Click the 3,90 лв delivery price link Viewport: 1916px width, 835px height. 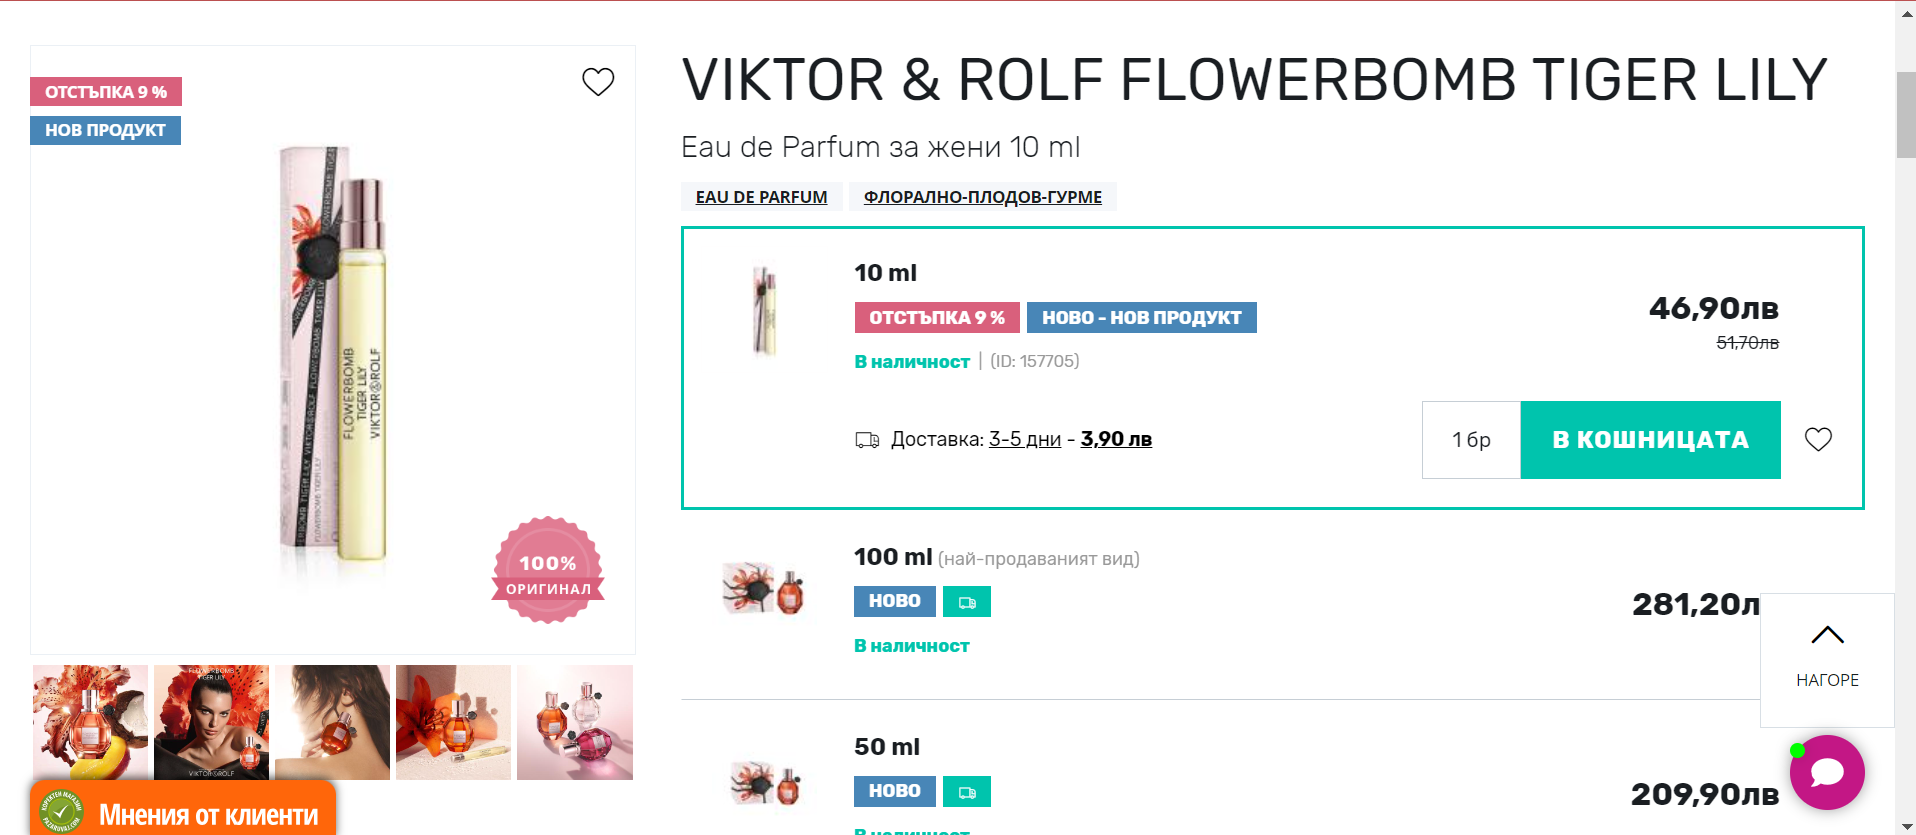click(x=1116, y=439)
